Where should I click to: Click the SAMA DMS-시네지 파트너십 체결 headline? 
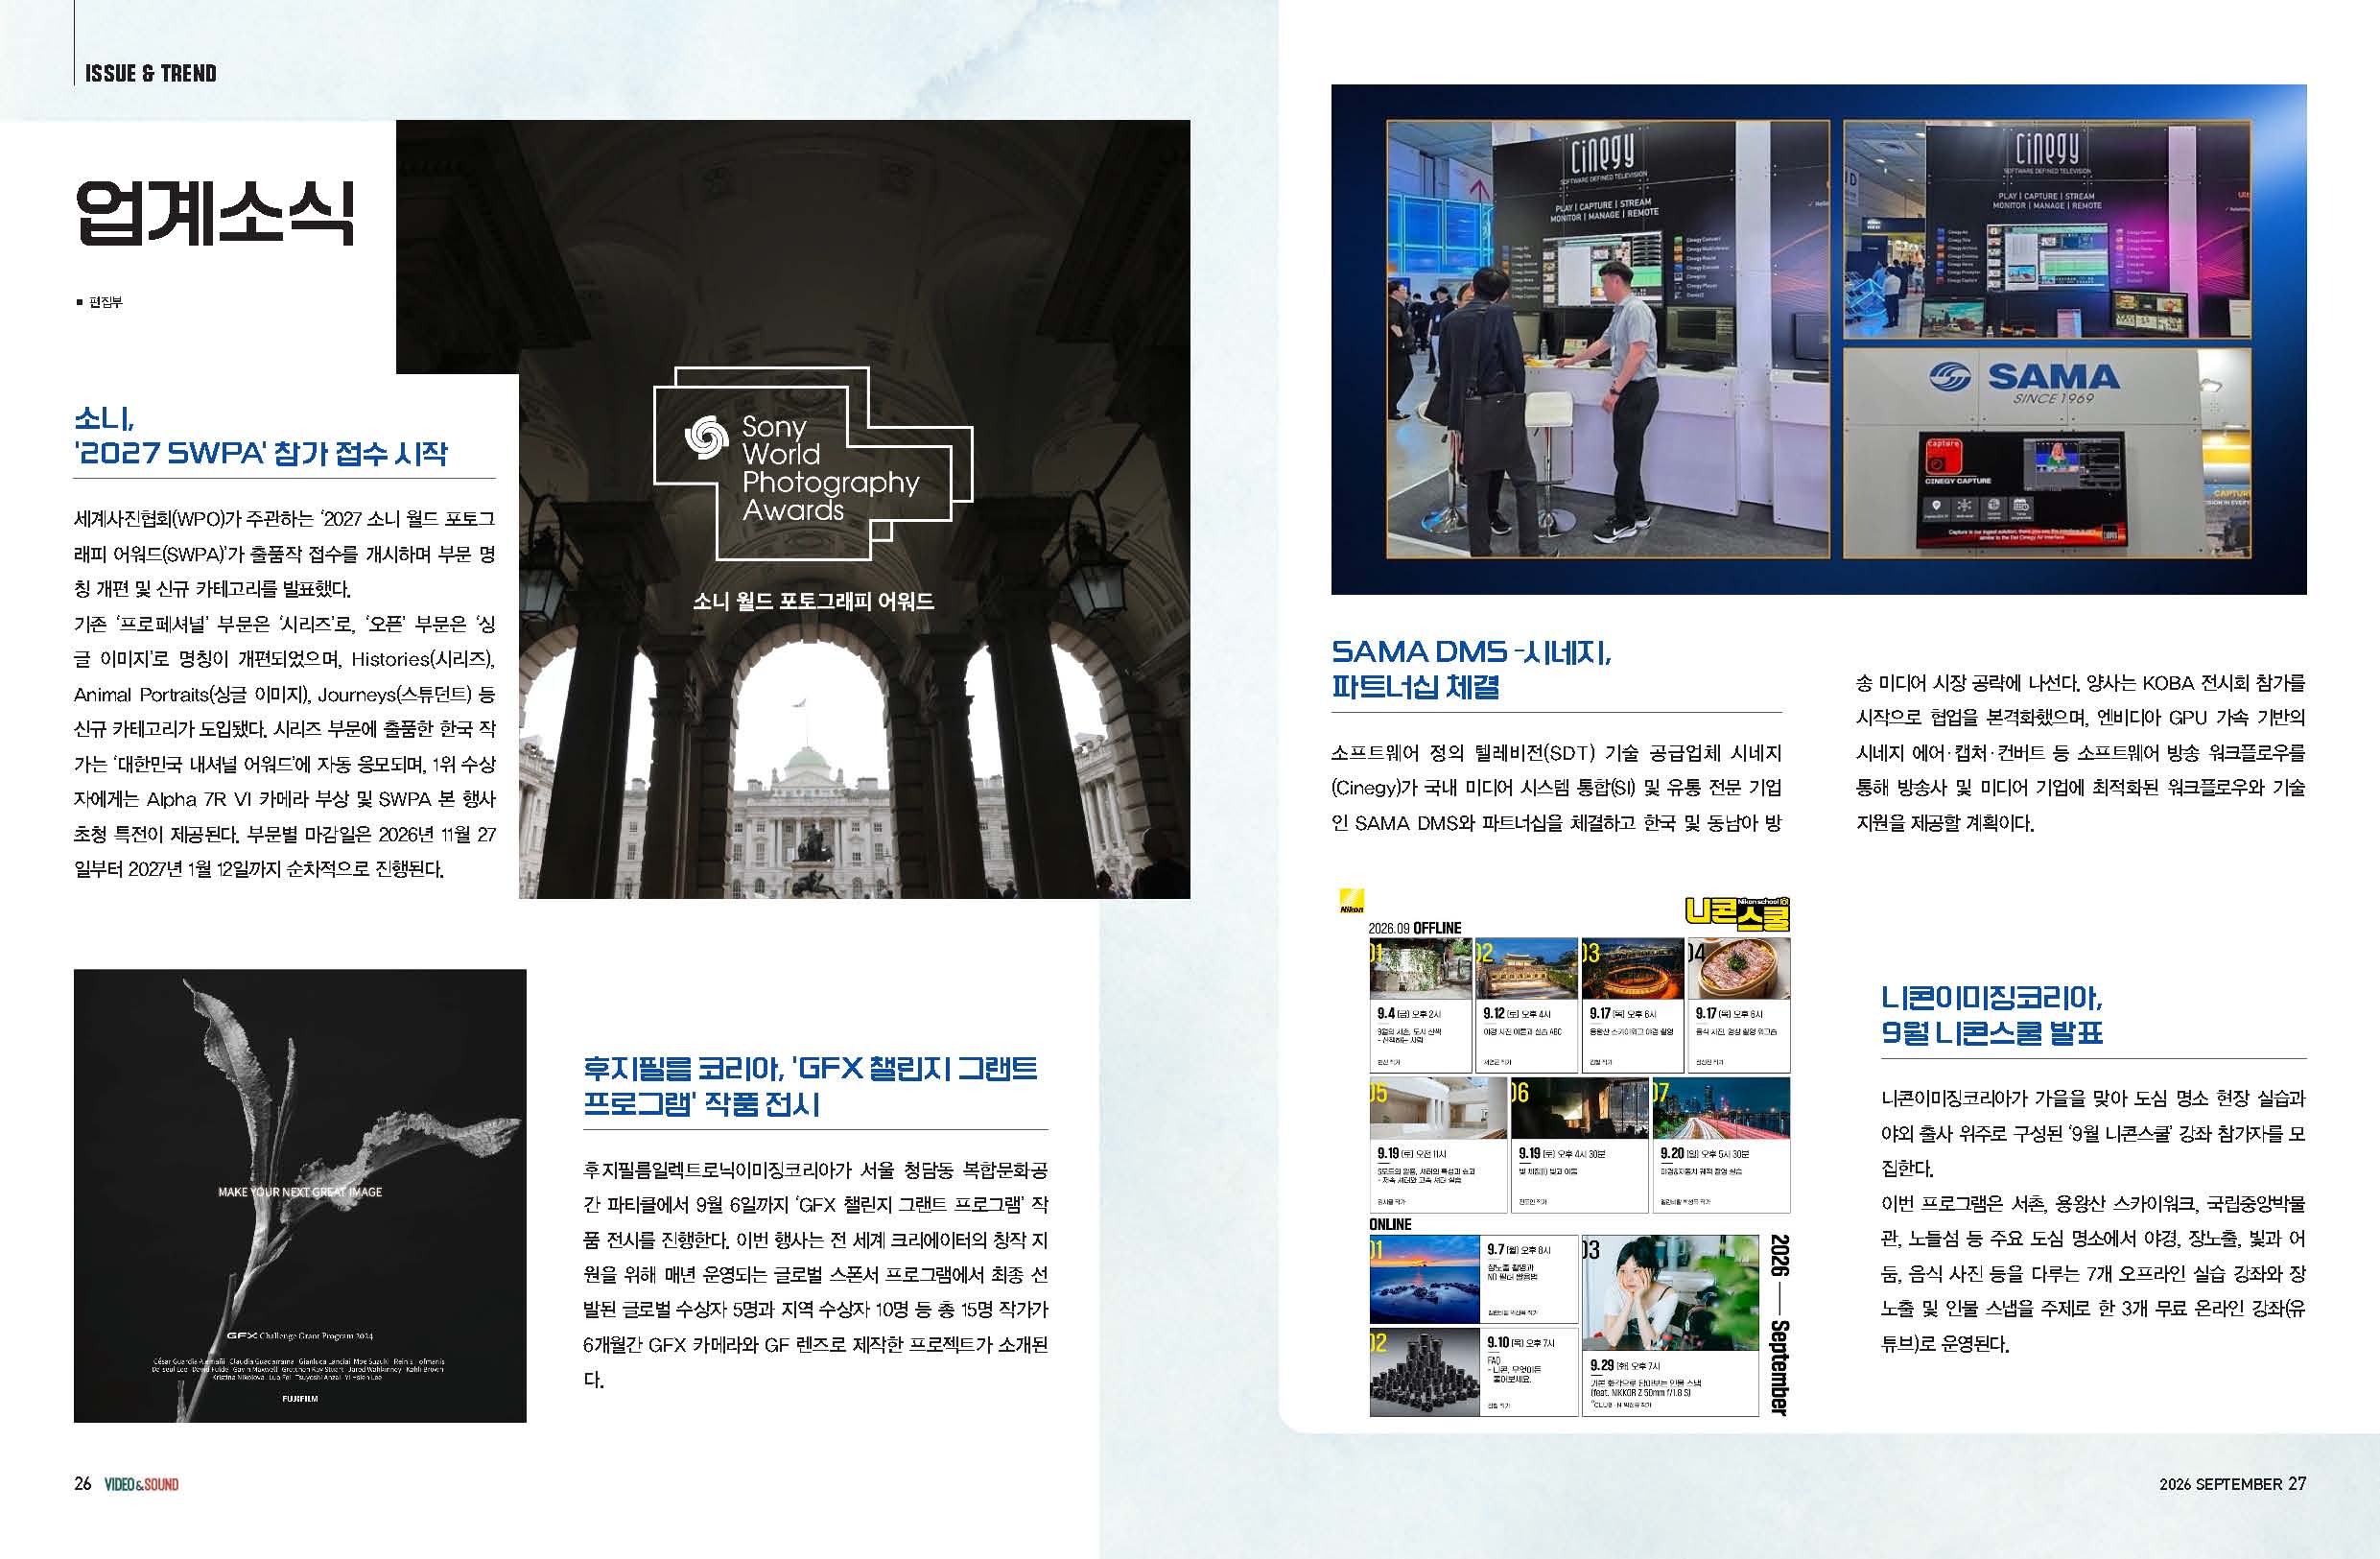pos(1471,669)
